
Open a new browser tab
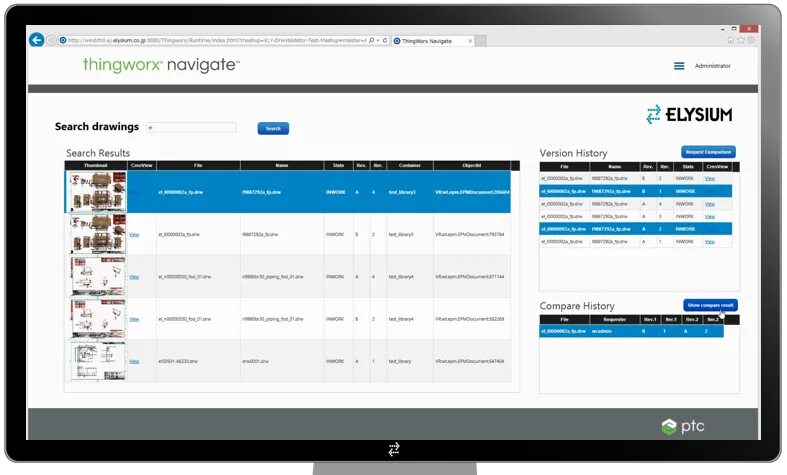click(x=481, y=41)
